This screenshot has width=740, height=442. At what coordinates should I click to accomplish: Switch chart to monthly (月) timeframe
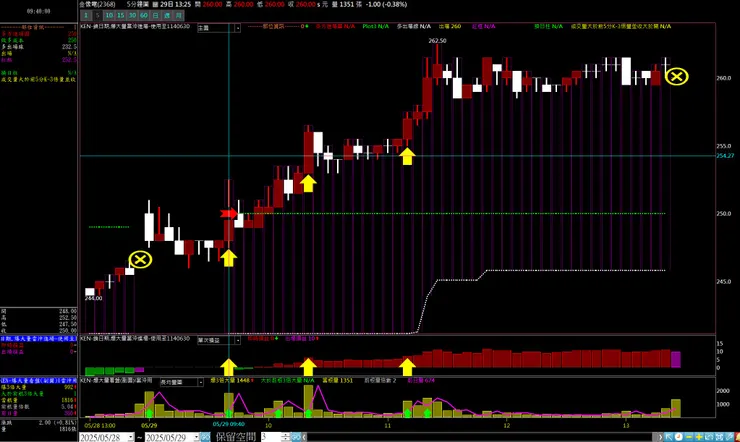[x=178, y=15]
